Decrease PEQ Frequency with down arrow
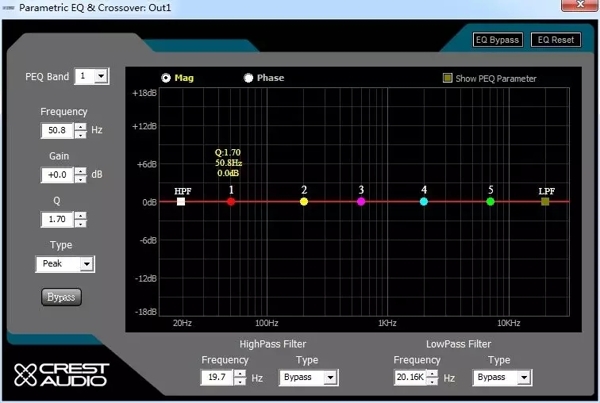 pyautogui.click(x=80, y=134)
